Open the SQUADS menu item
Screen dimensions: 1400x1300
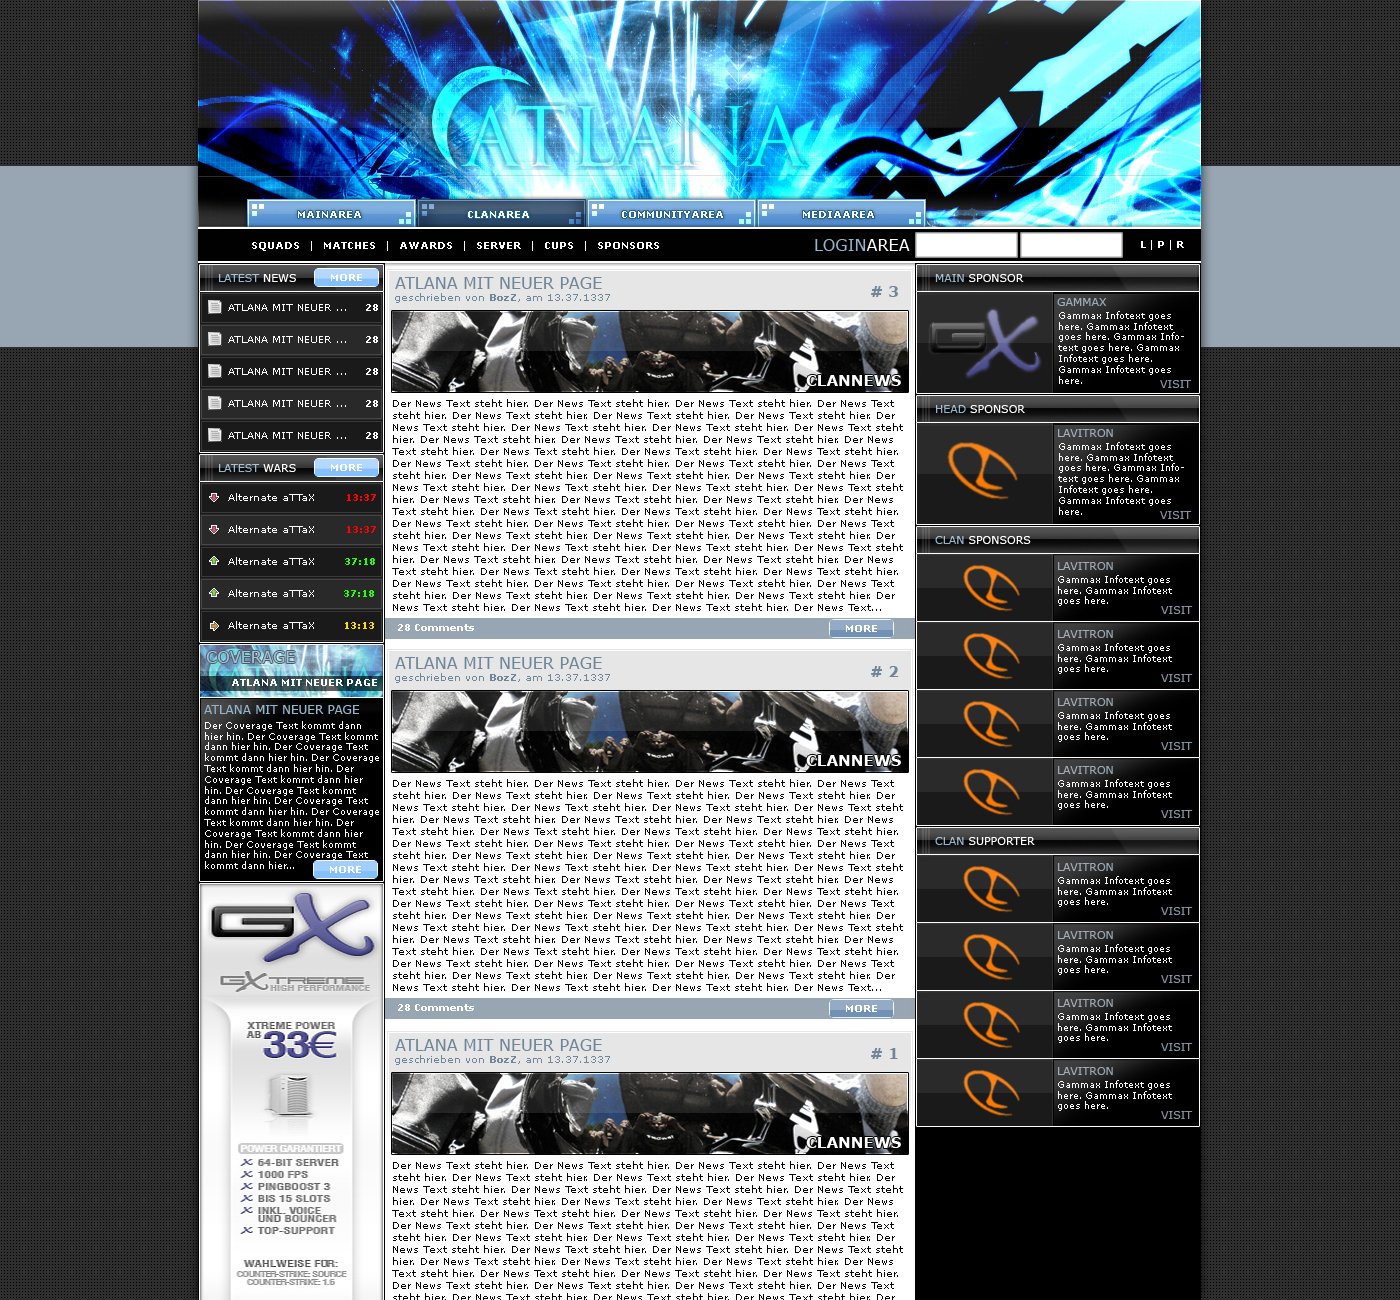275,245
